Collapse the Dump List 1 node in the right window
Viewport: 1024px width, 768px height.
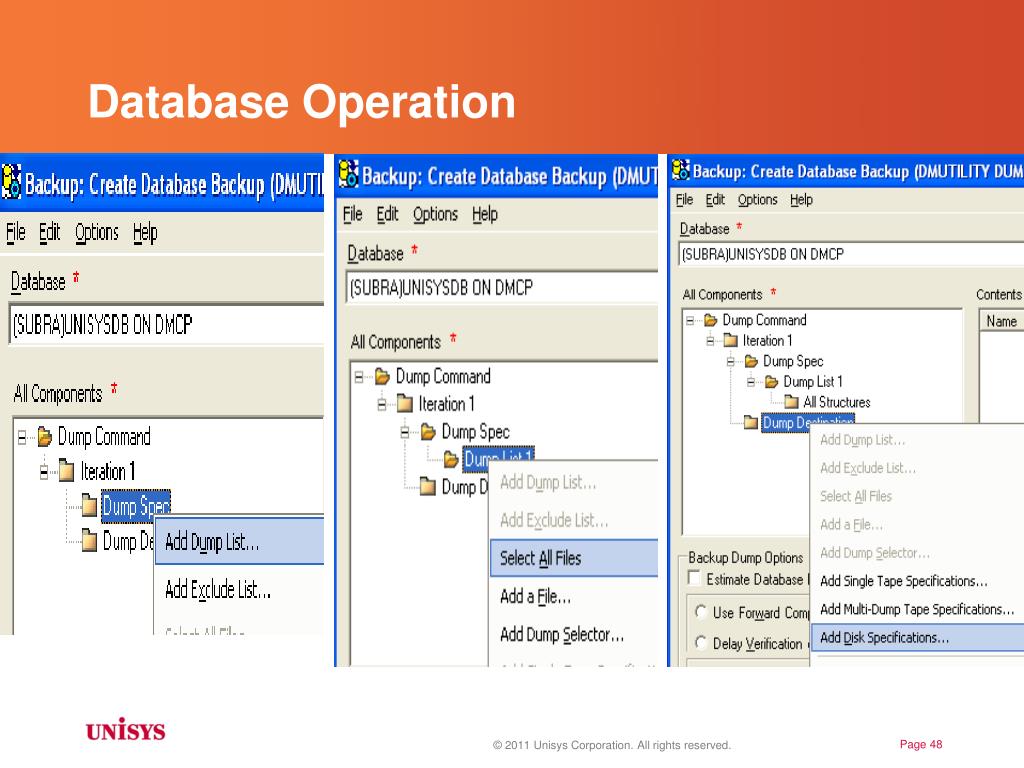click(750, 382)
